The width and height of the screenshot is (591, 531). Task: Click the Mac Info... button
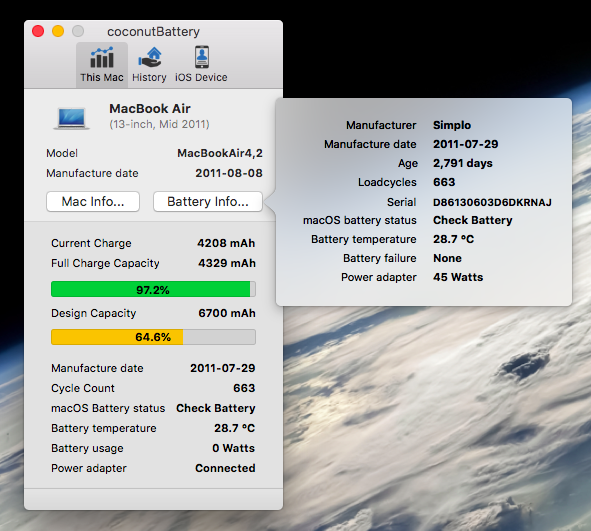pos(93,202)
